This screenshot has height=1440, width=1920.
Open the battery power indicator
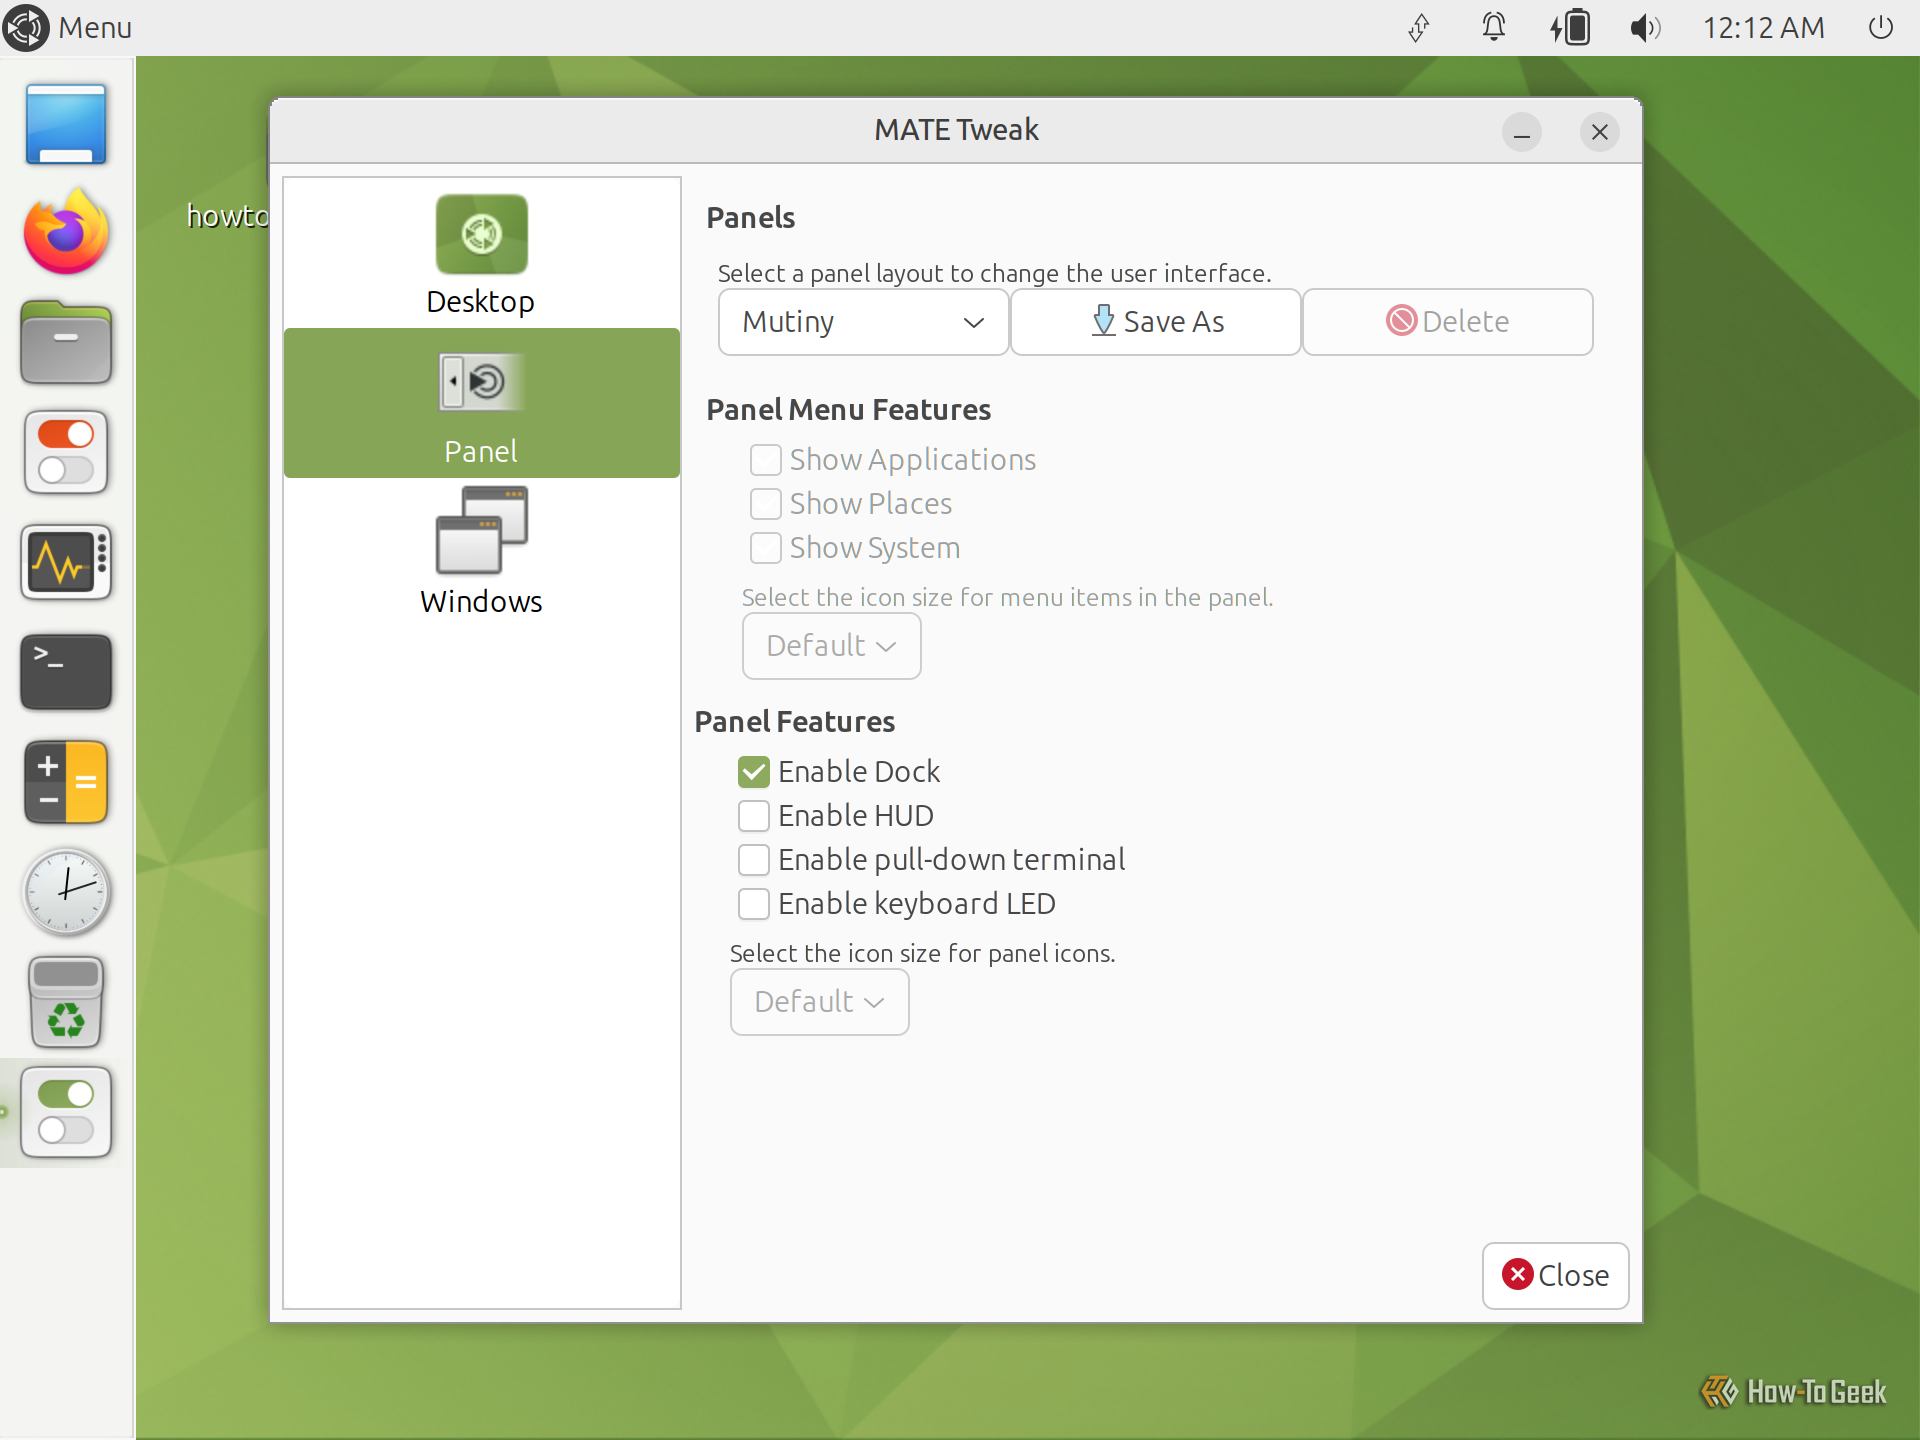click(1570, 27)
